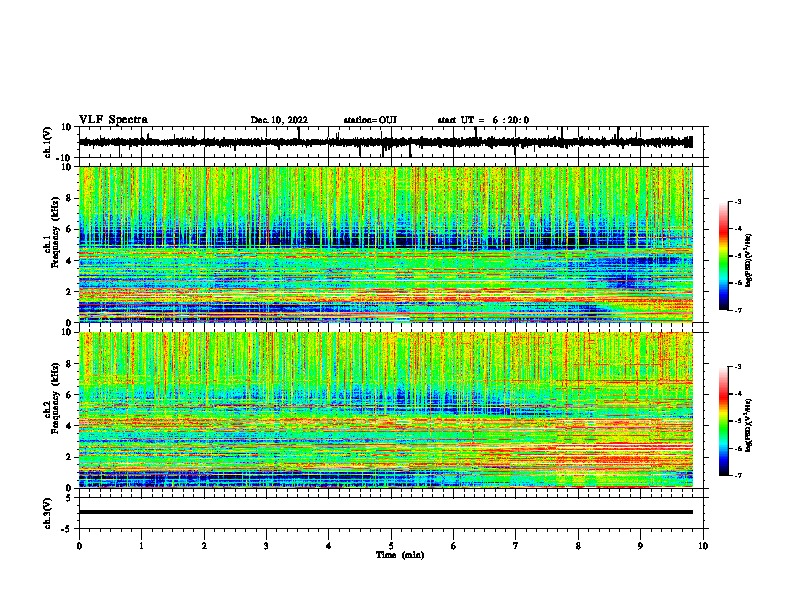This screenshot has height=612, width=792.
Task: Click the date 'Dec. 10, 2022'
Action: [x=279, y=120]
